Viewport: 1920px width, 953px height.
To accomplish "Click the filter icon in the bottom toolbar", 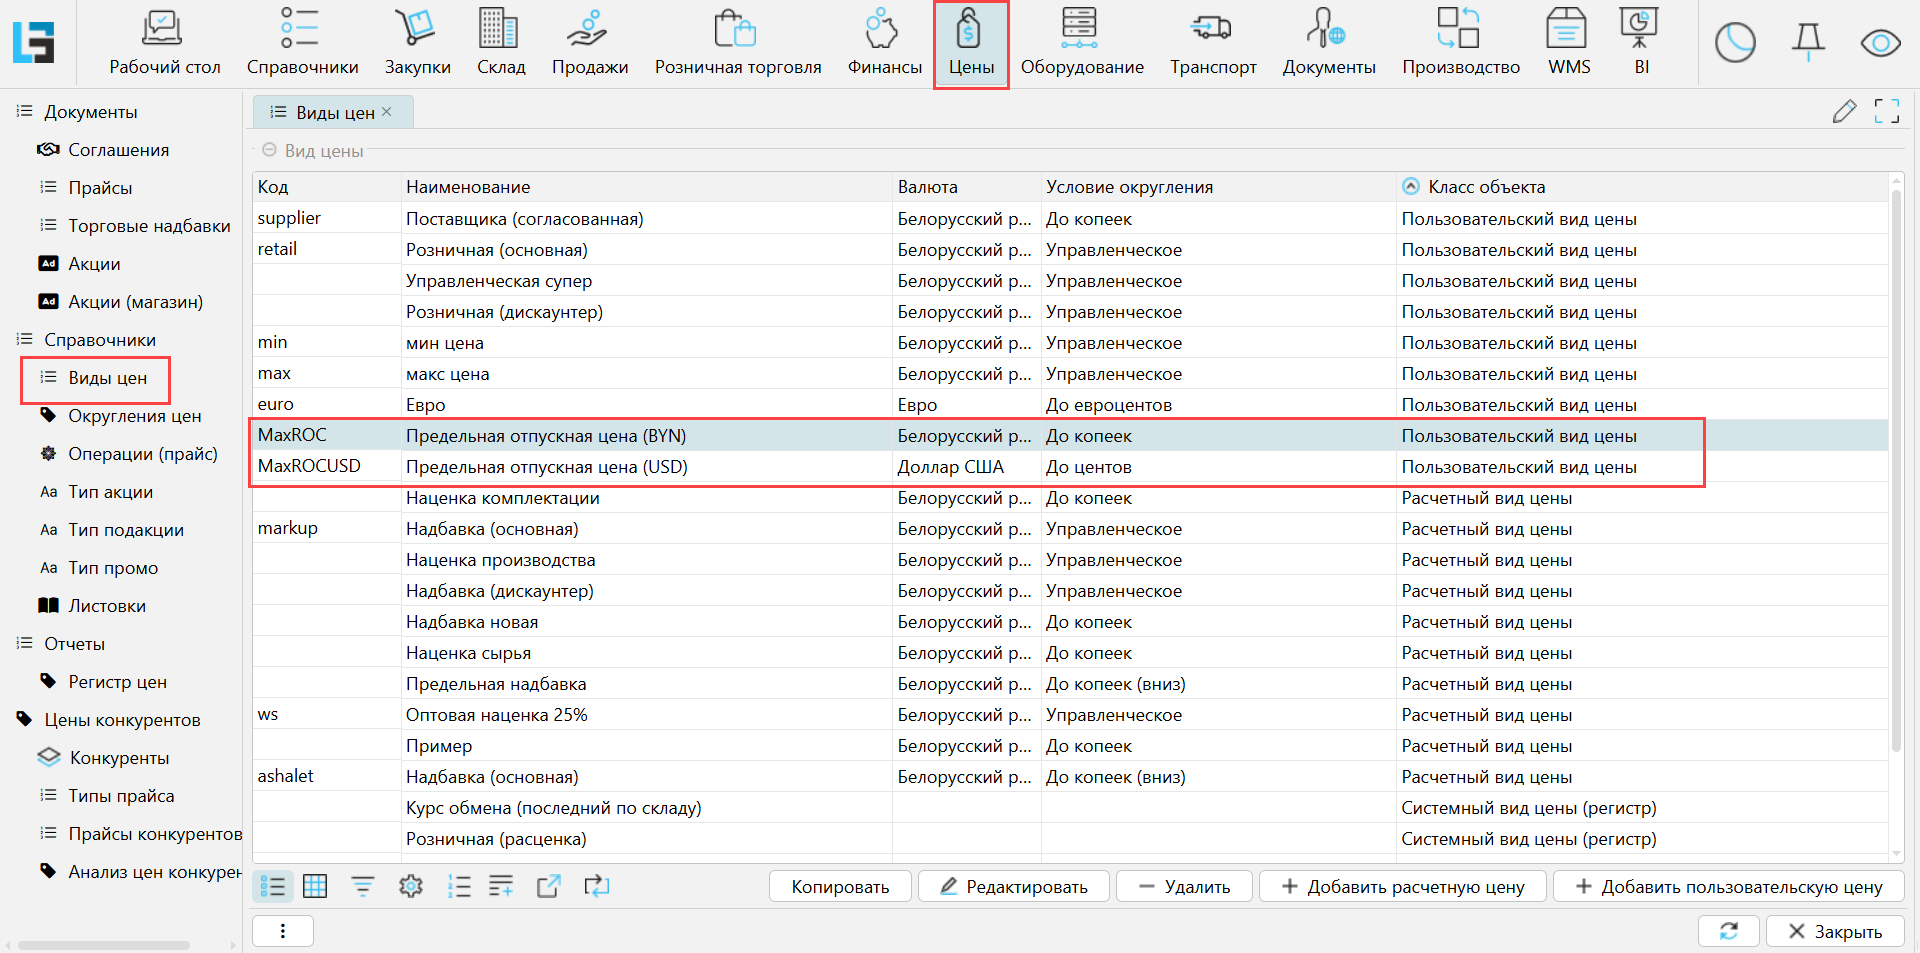I will [x=362, y=886].
